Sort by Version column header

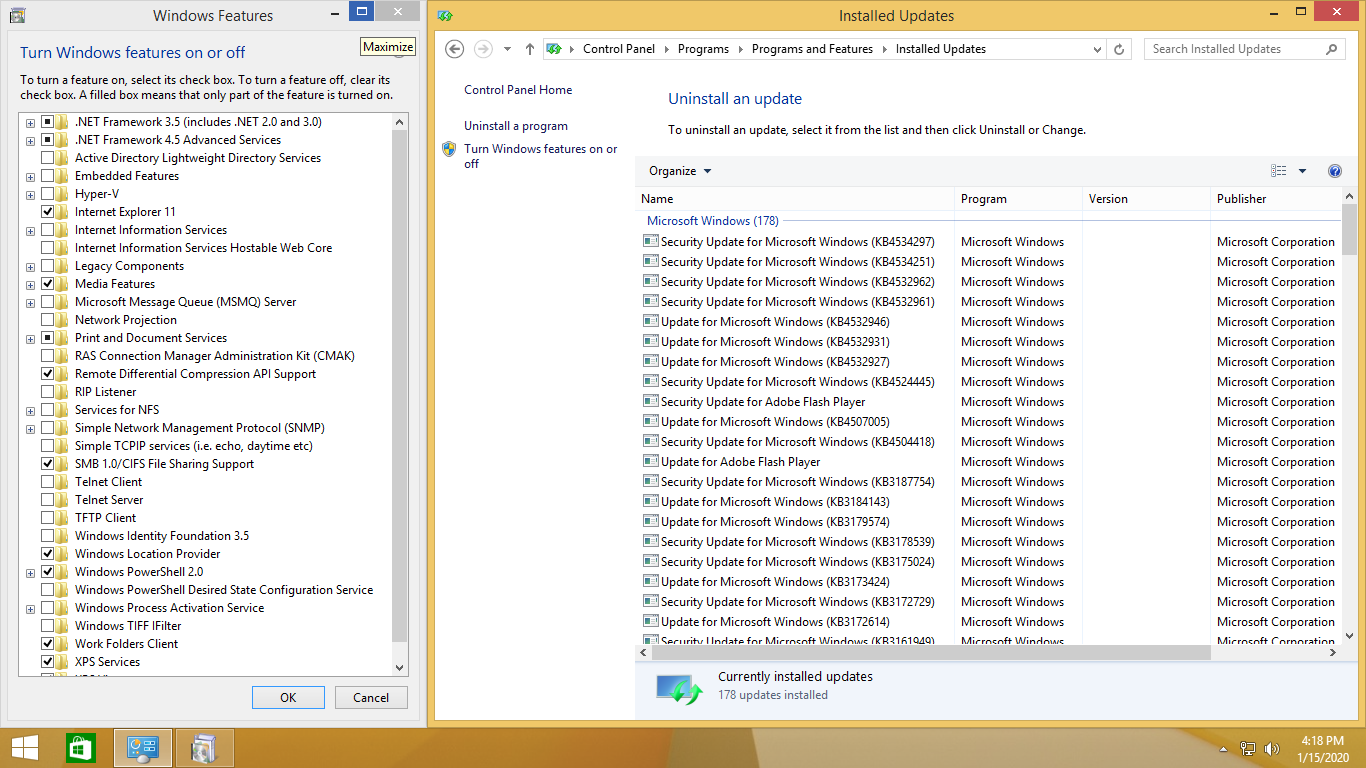click(1147, 199)
